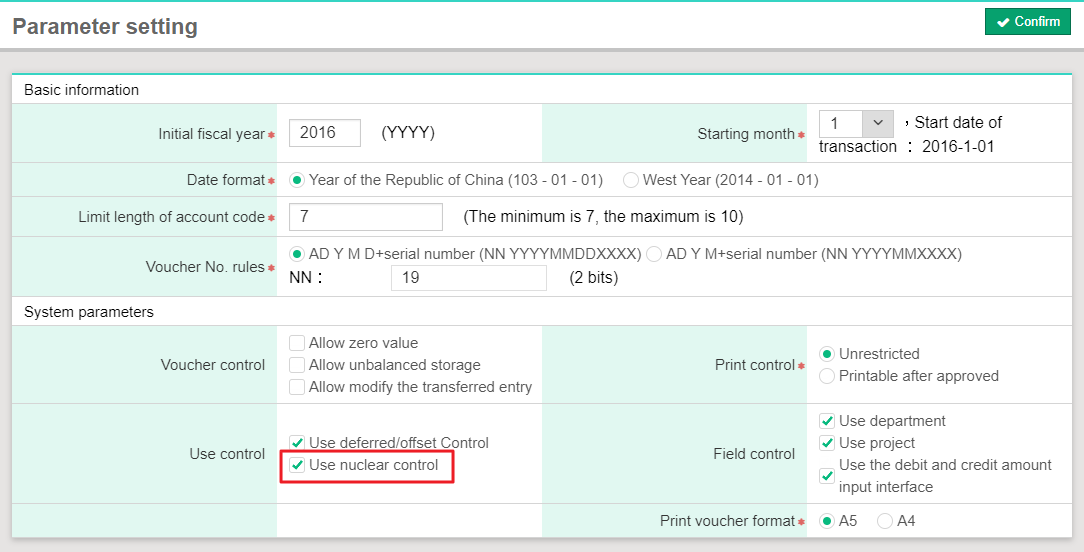
Task: Select AD Y M+serial number rule
Action: point(654,254)
